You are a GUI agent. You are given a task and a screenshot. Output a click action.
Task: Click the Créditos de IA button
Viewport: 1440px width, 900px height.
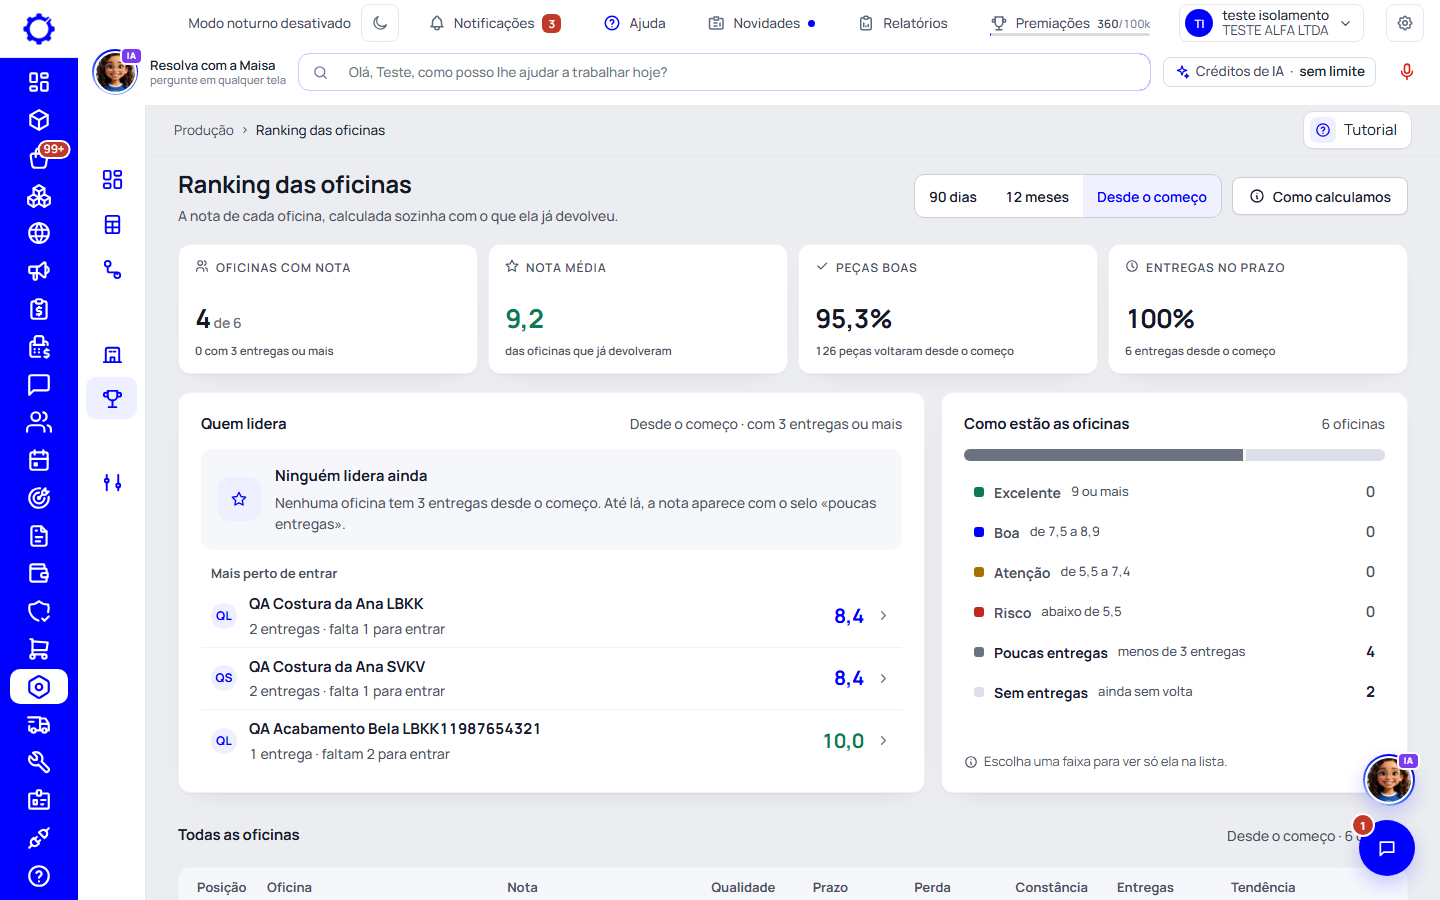1270,72
